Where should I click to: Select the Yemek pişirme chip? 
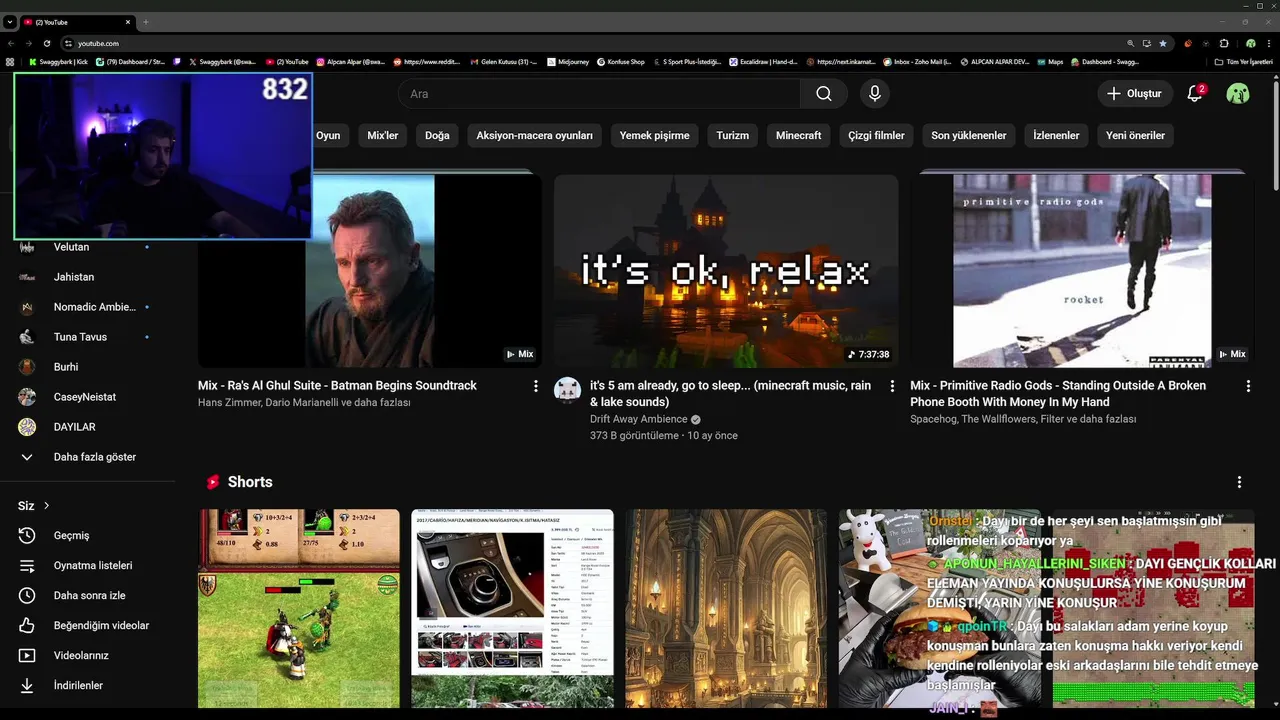tap(654, 135)
